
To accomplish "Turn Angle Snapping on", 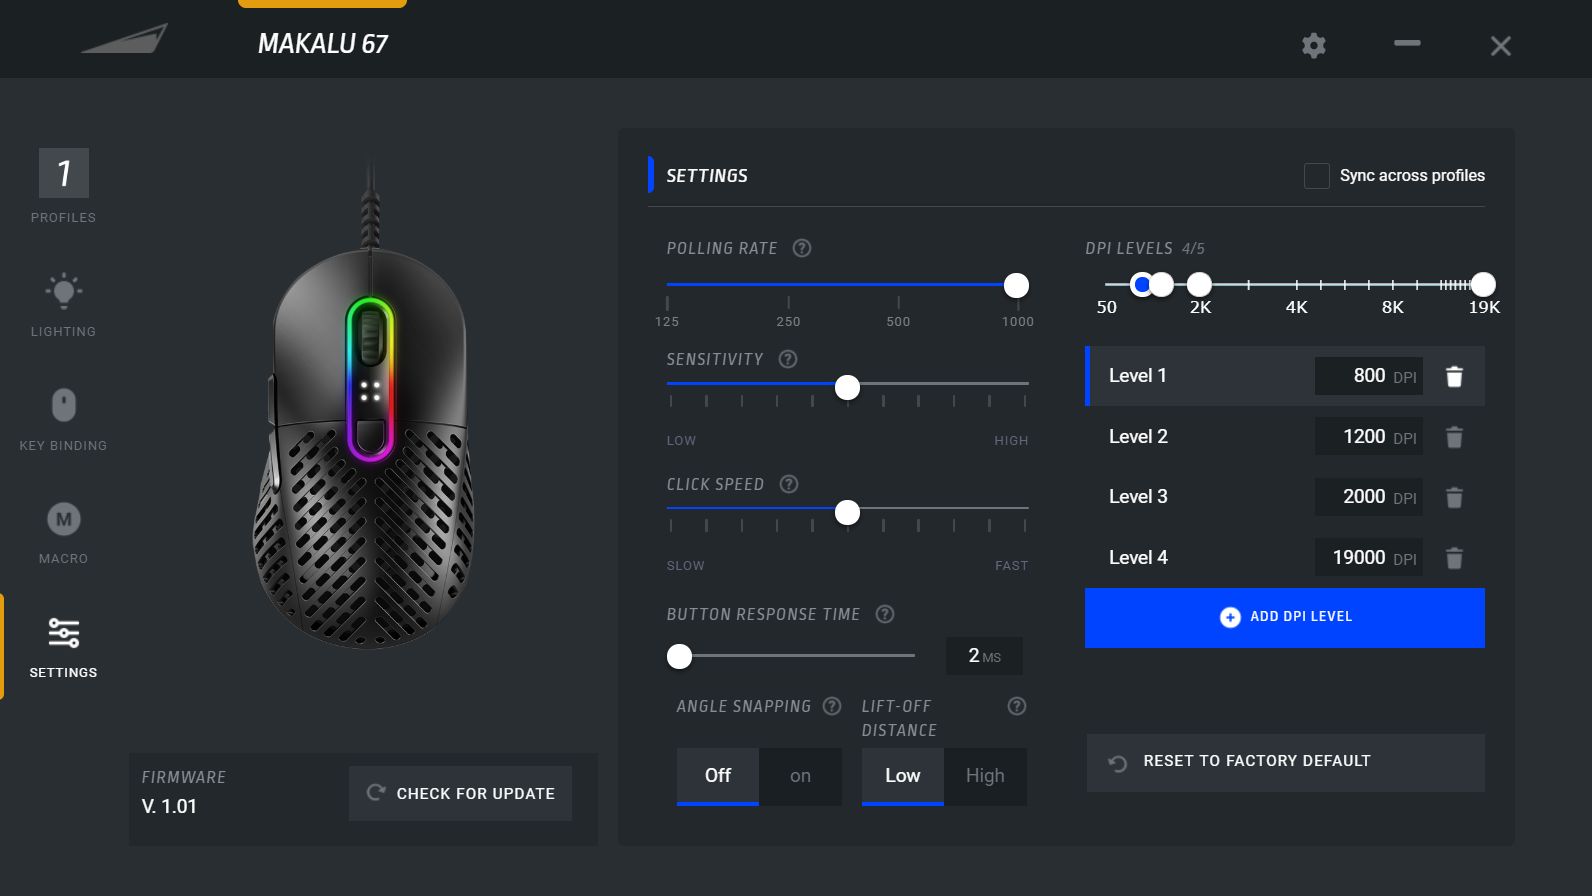I will 800,776.
